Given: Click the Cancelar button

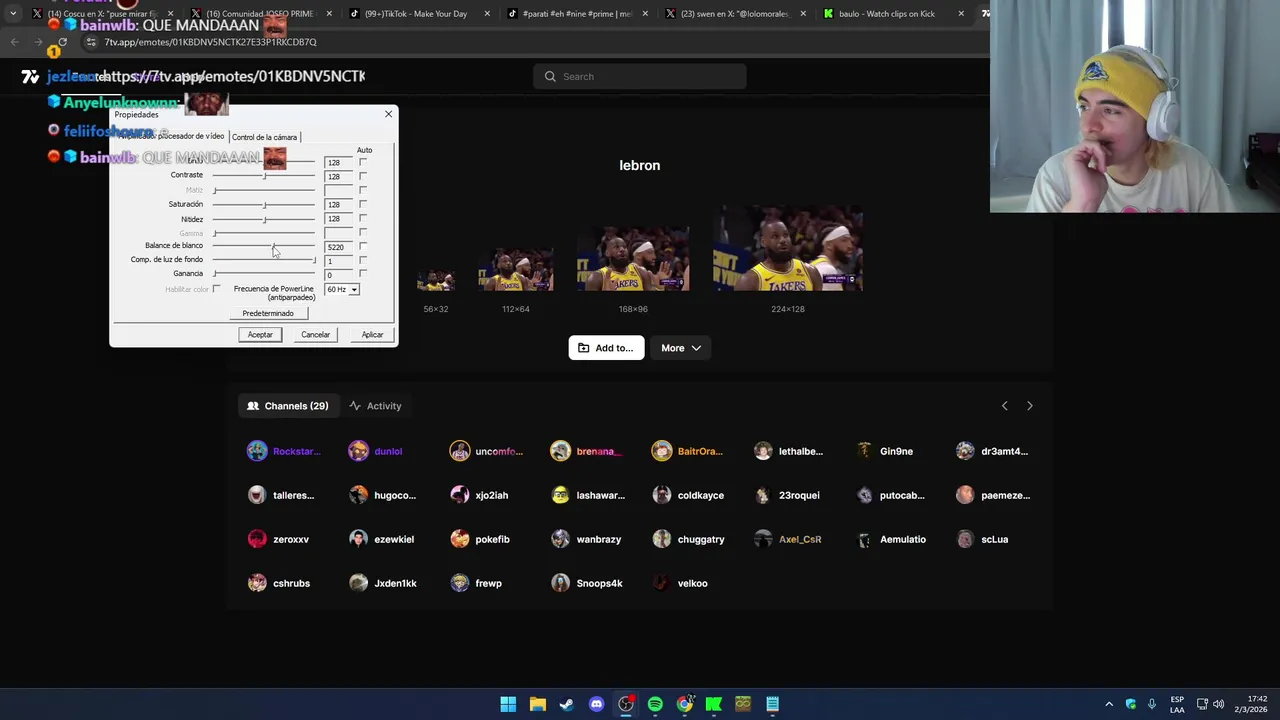Looking at the screenshot, I should (316, 335).
